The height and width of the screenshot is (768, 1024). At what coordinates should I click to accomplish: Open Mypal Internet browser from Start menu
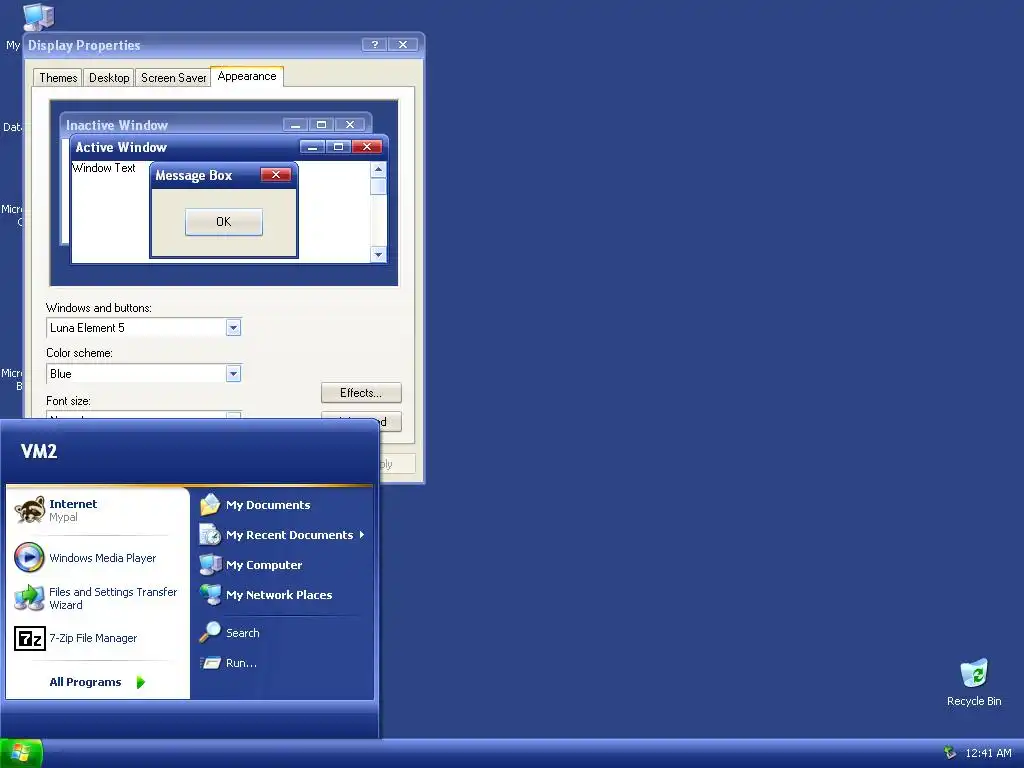coord(97,510)
